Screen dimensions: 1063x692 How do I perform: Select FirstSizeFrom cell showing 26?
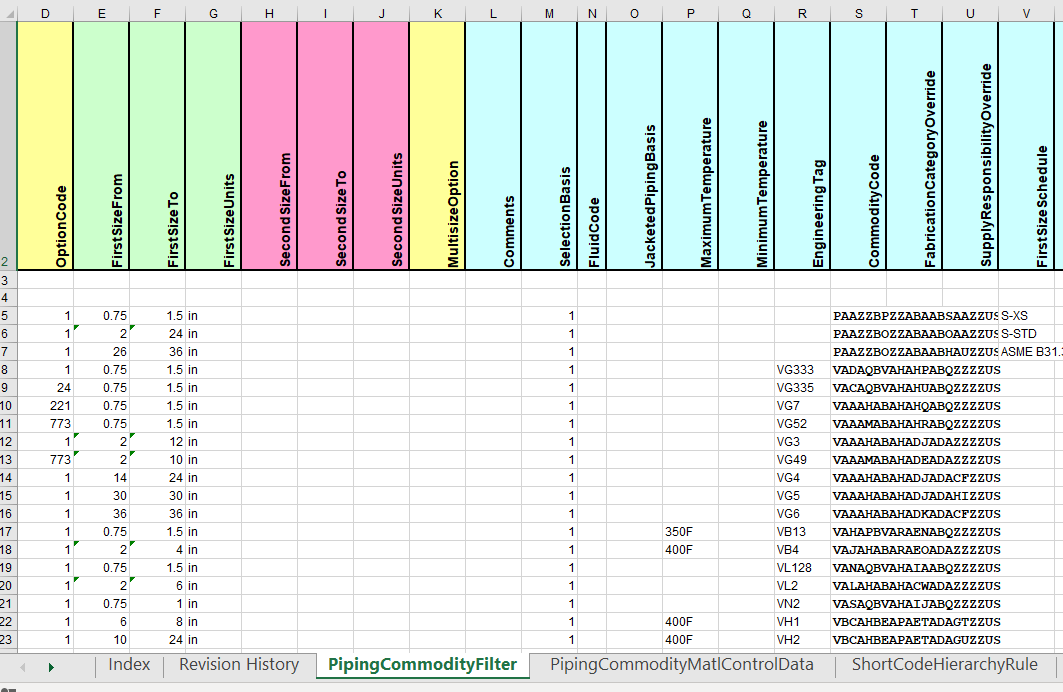point(101,352)
